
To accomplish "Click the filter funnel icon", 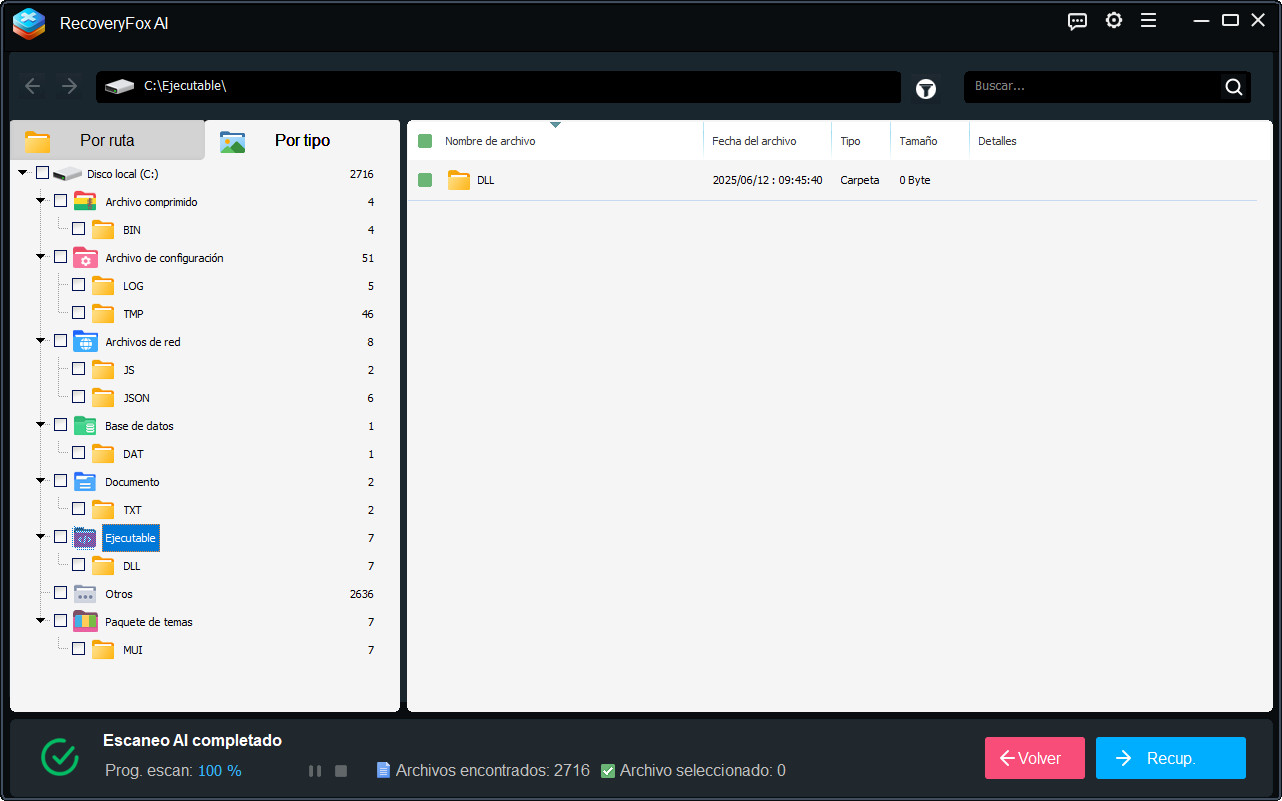I will (925, 88).
